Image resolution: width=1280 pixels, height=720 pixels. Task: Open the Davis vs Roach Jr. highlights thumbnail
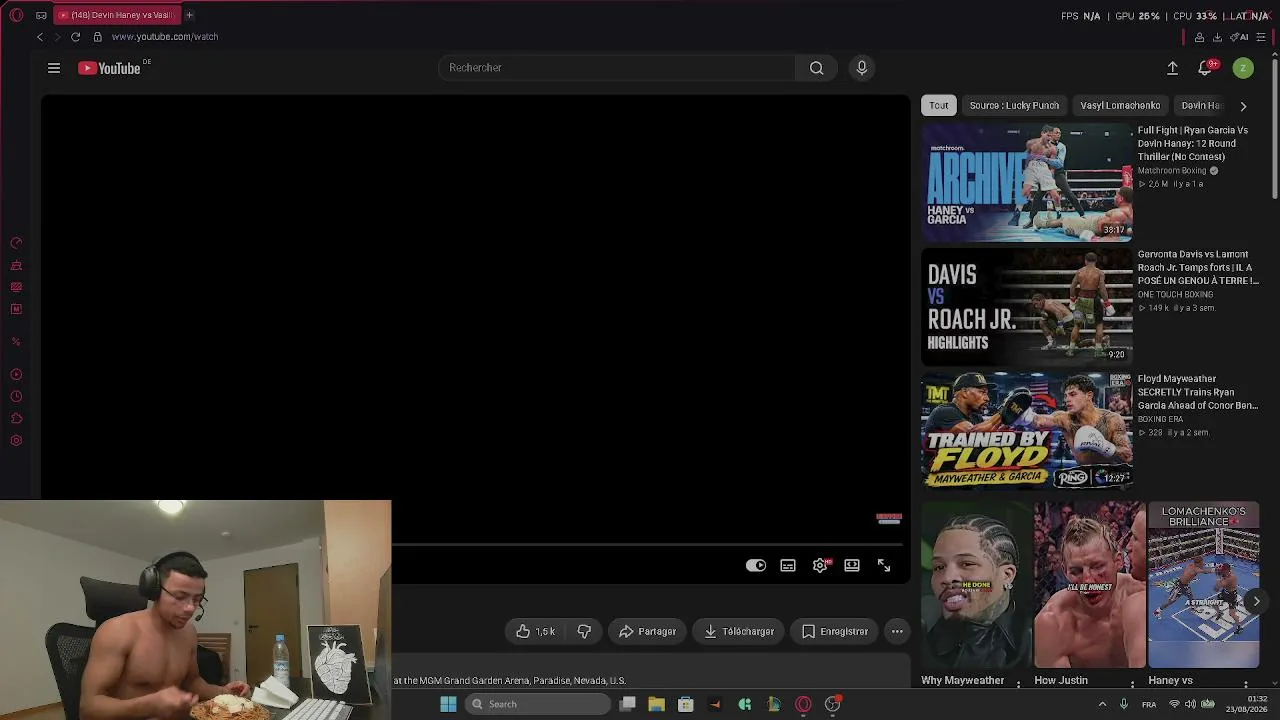(x=1027, y=307)
